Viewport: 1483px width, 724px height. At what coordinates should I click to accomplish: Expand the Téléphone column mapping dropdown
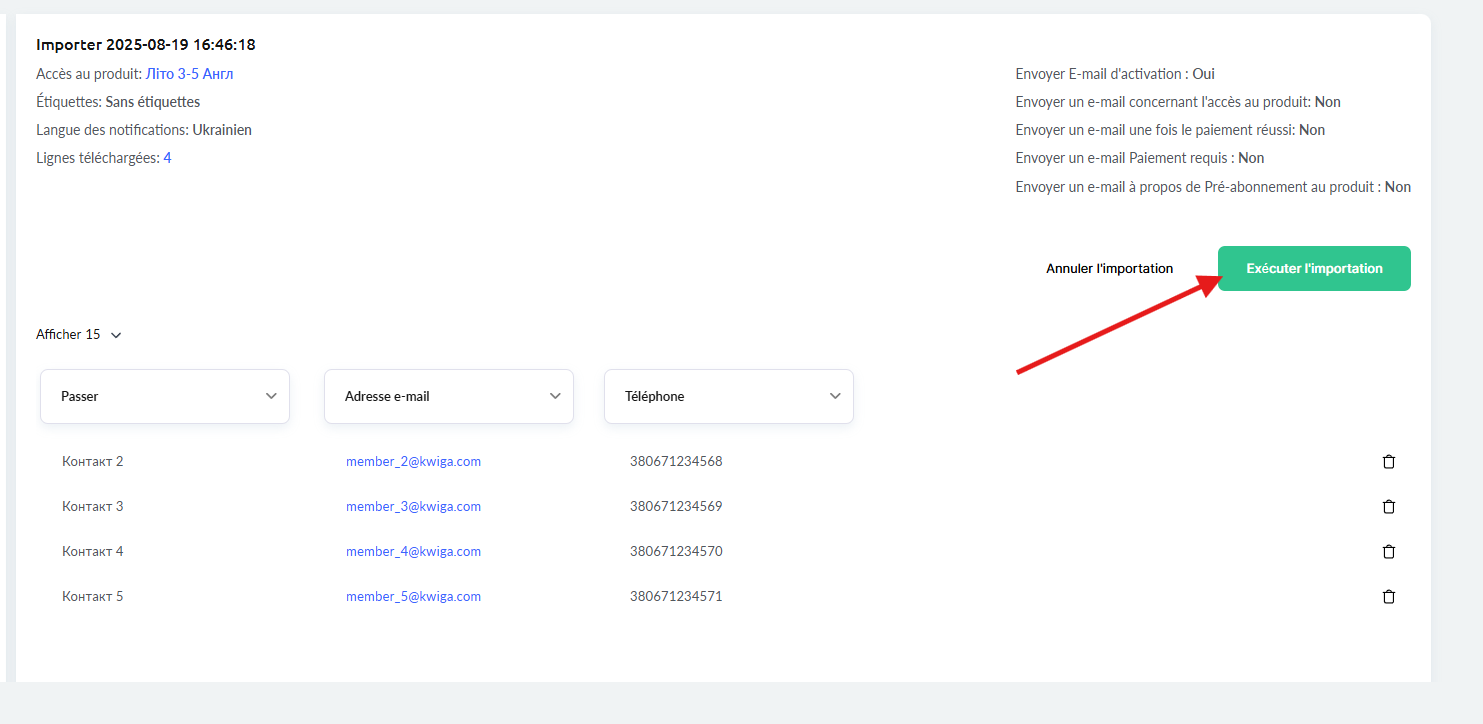[729, 396]
